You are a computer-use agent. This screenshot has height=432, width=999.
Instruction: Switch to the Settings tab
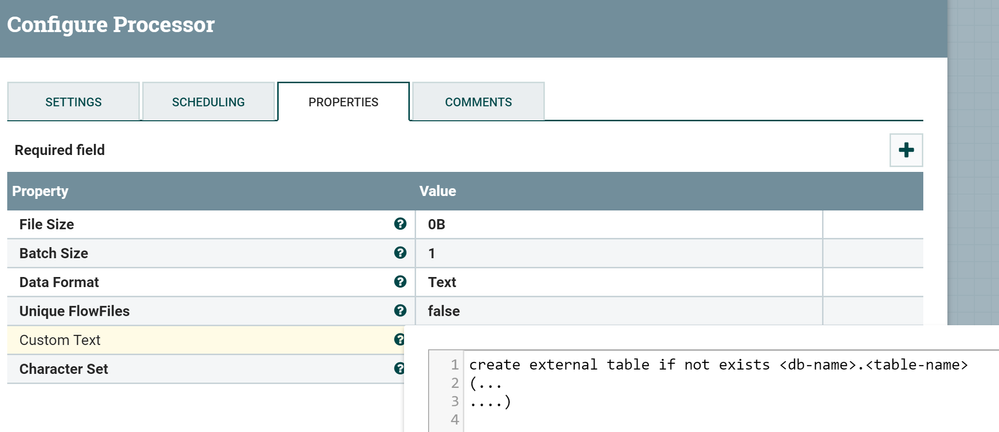click(73, 102)
